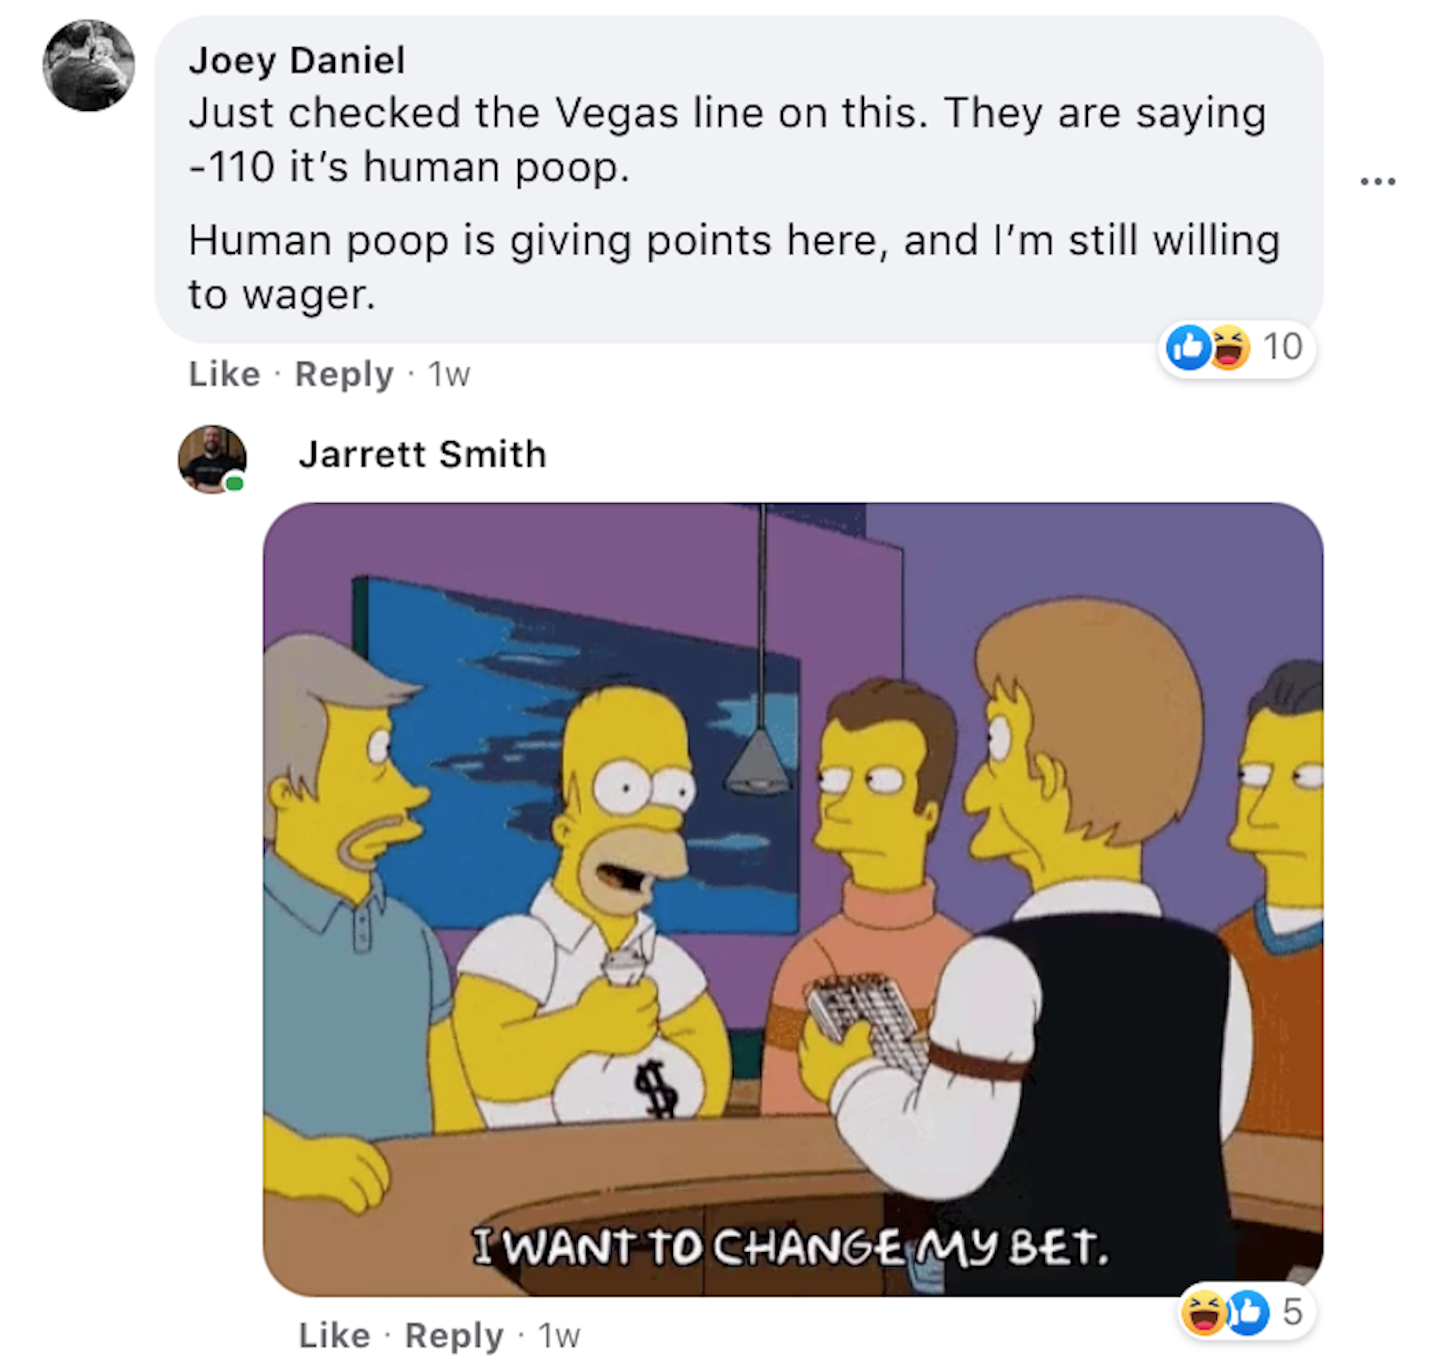Open three-dot options menu for Joey's comment
Screen dimensions: 1440x1367
[x=1377, y=181]
